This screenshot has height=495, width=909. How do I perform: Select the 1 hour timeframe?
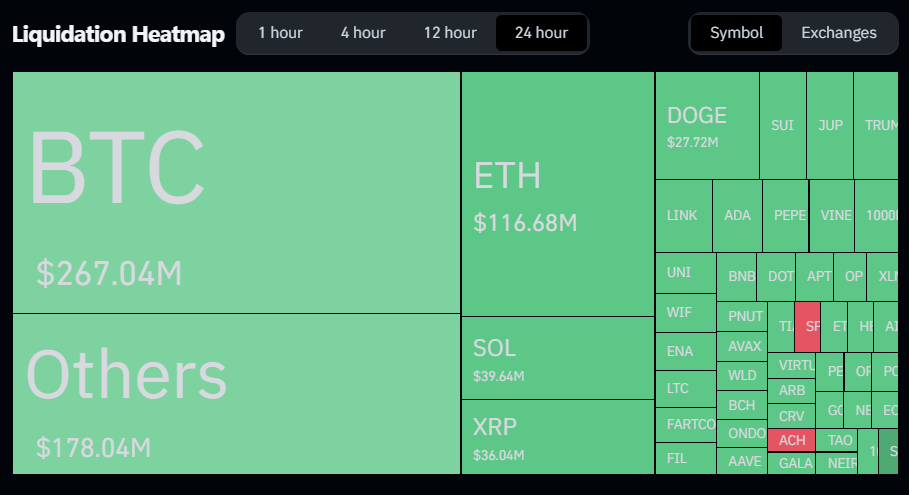(280, 33)
